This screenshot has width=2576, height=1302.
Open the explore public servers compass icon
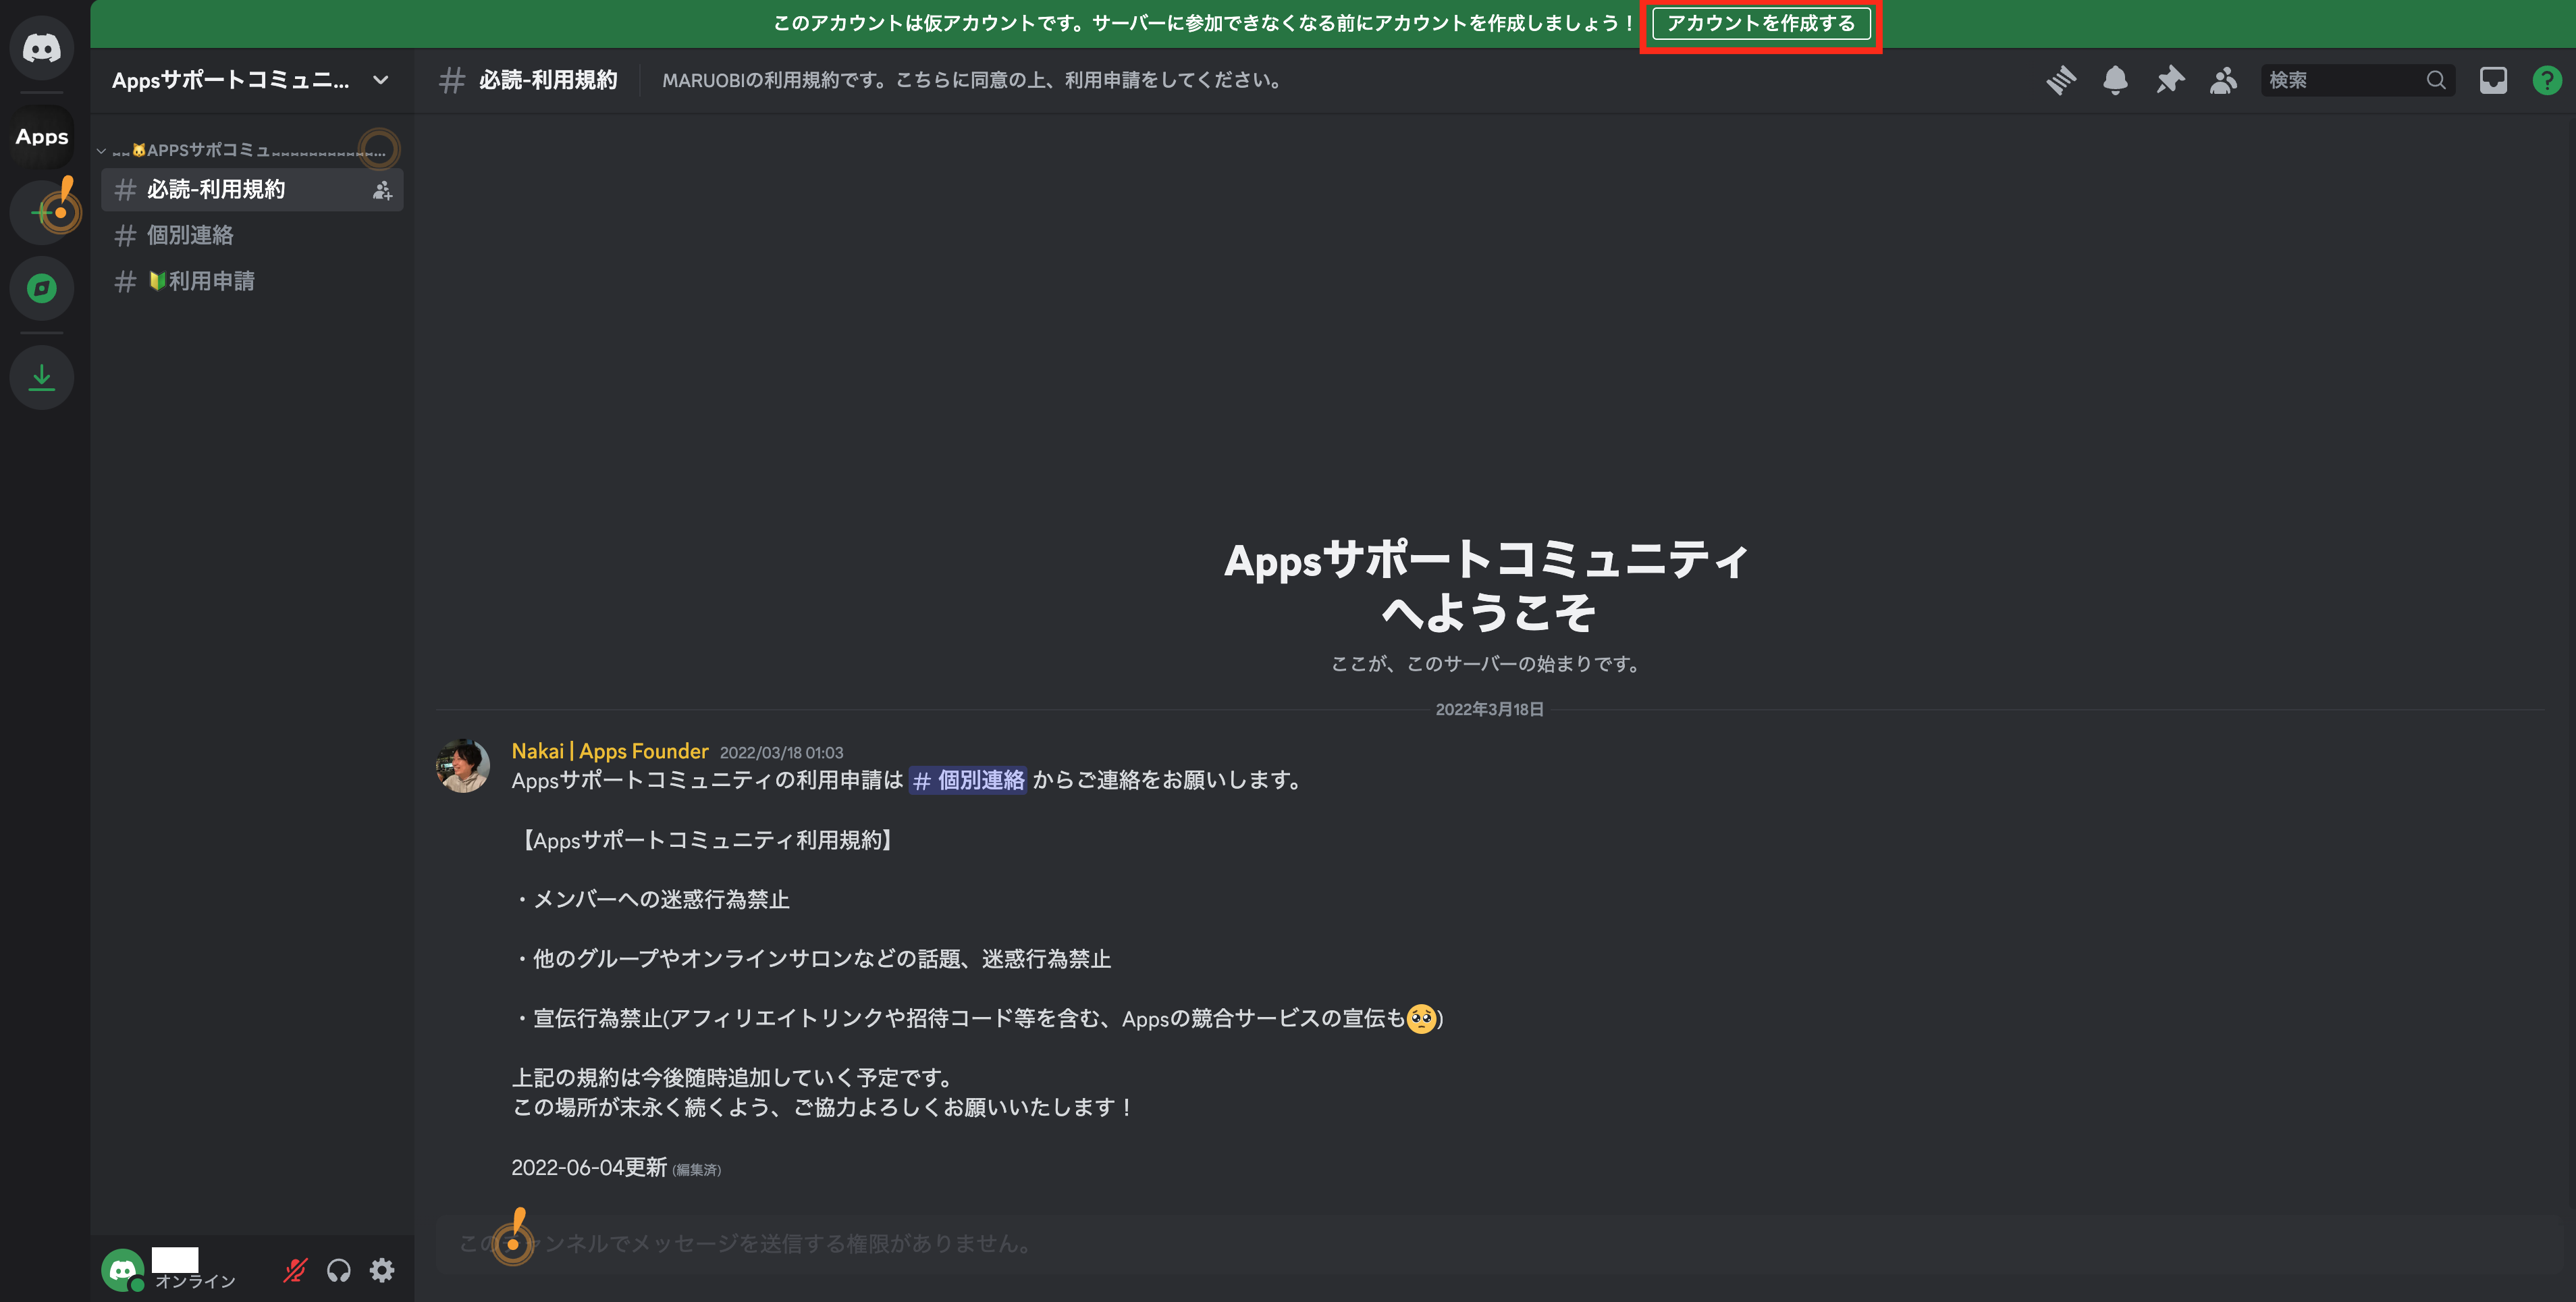(41, 288)
